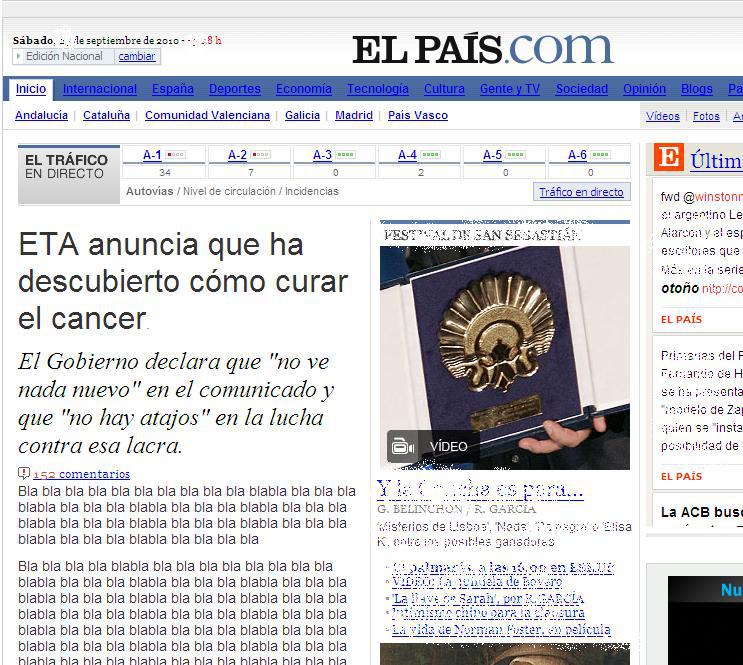
Task: Click the orange E icon beside Último
Action: click(668, 158)
